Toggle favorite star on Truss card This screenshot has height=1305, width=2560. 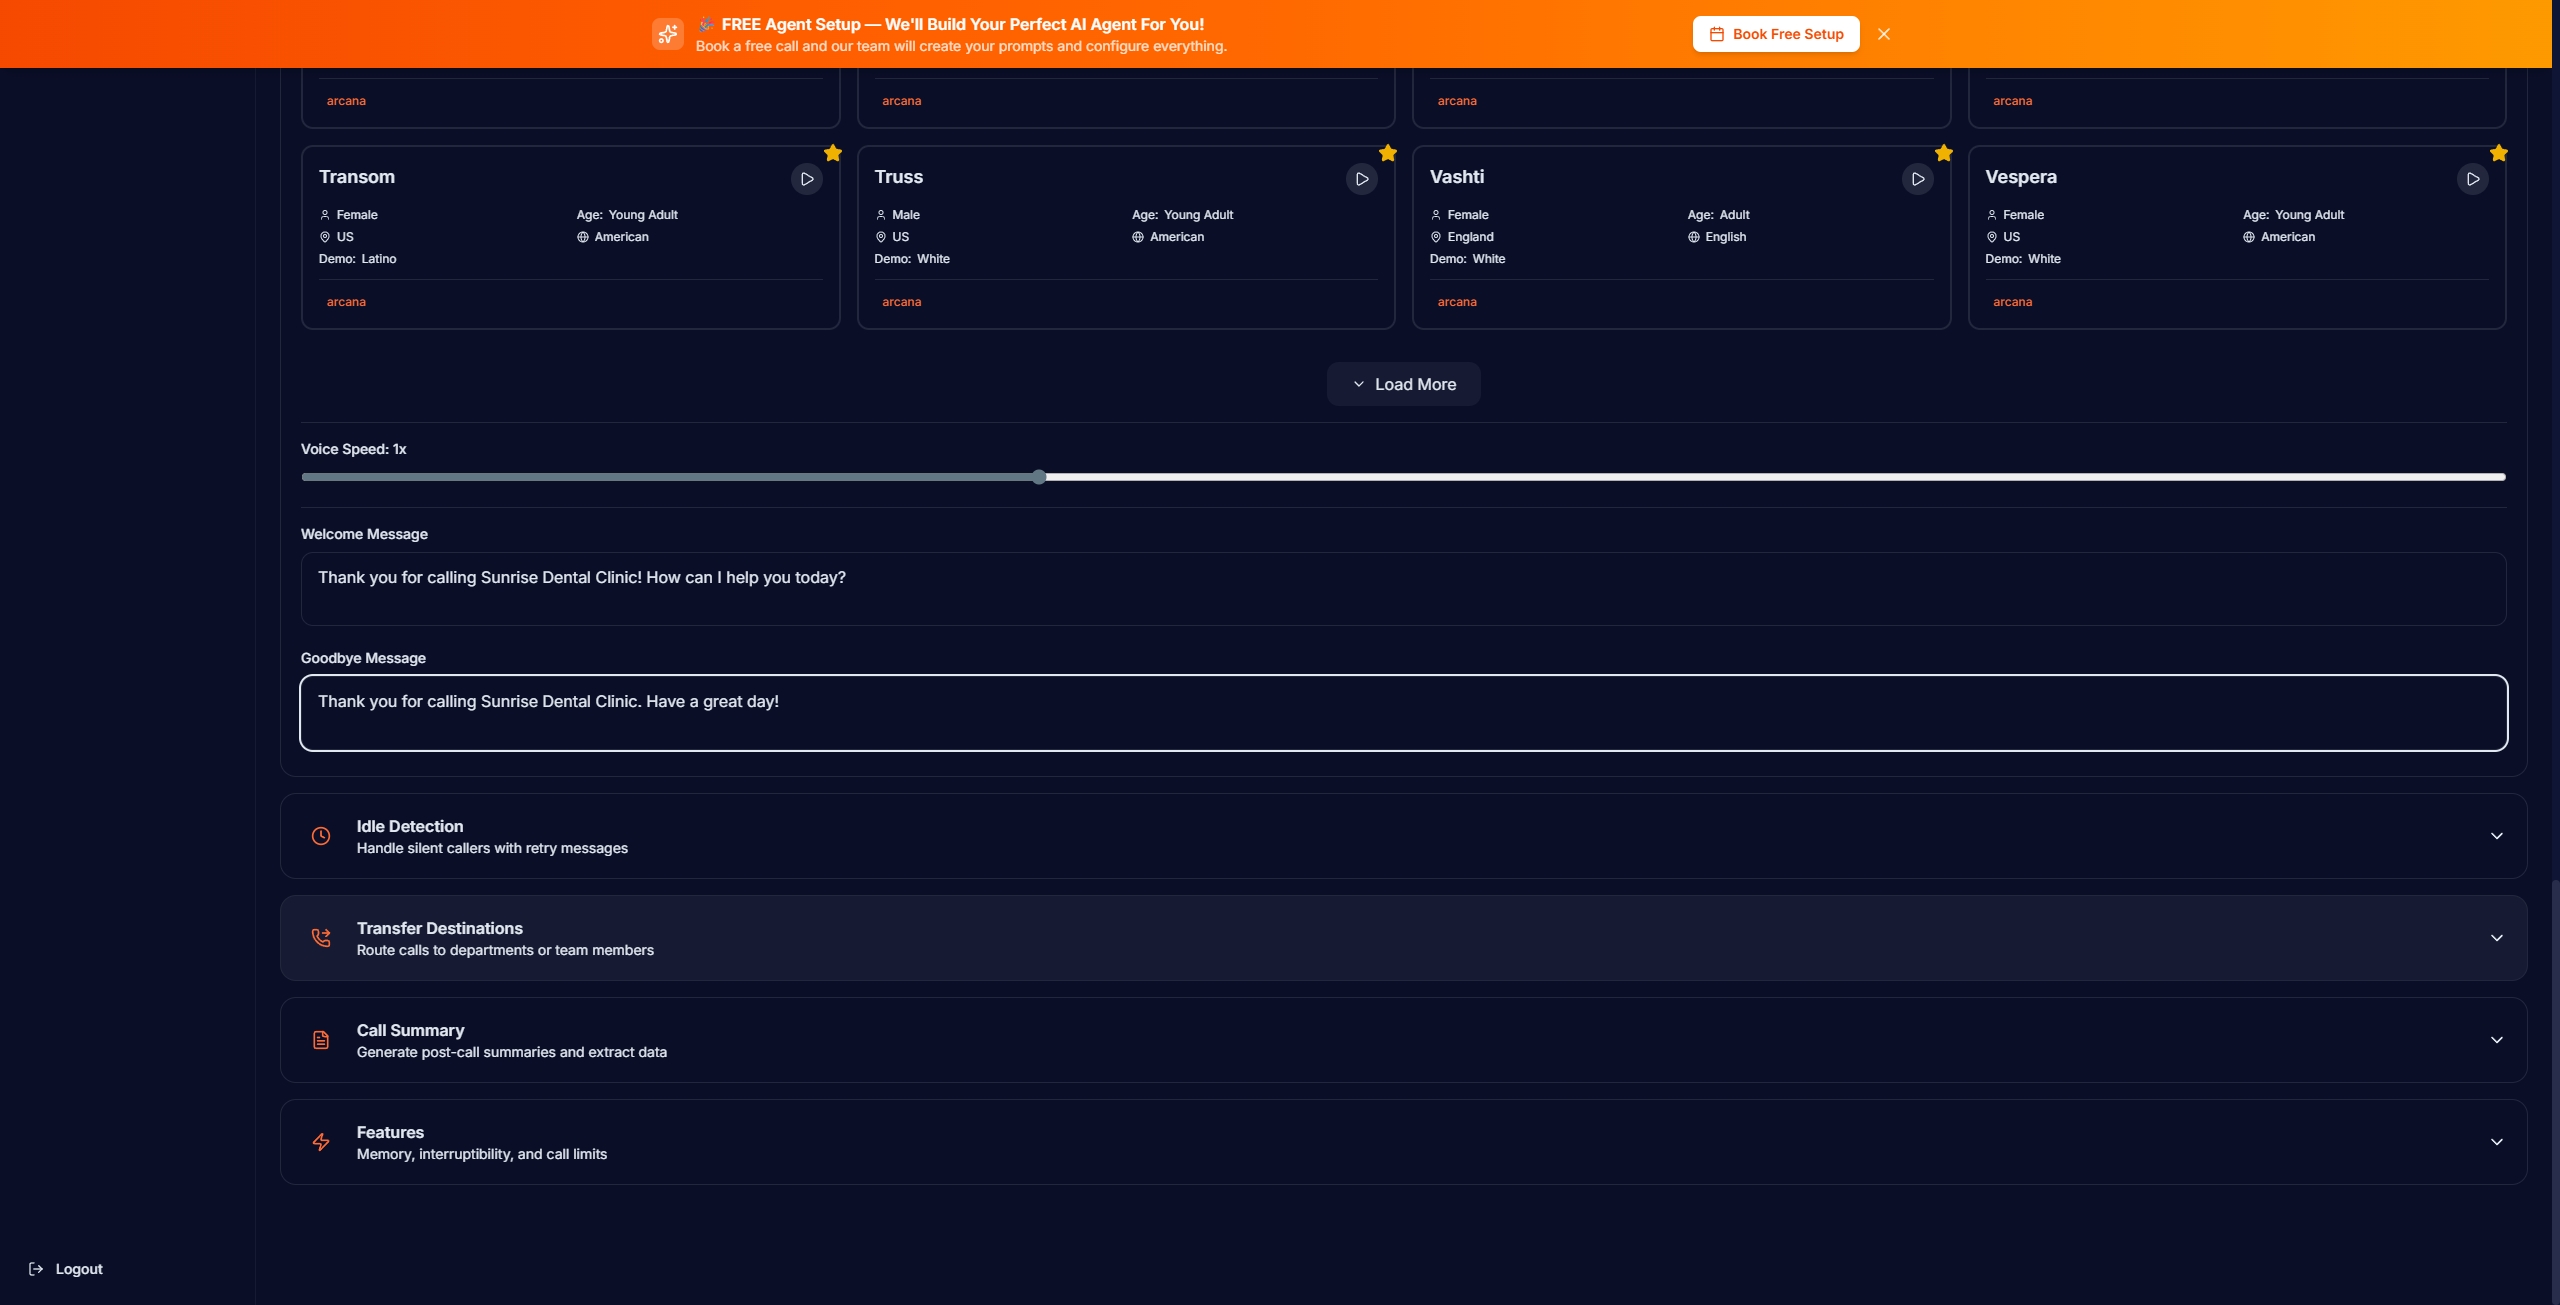[x=1387, y=153]
